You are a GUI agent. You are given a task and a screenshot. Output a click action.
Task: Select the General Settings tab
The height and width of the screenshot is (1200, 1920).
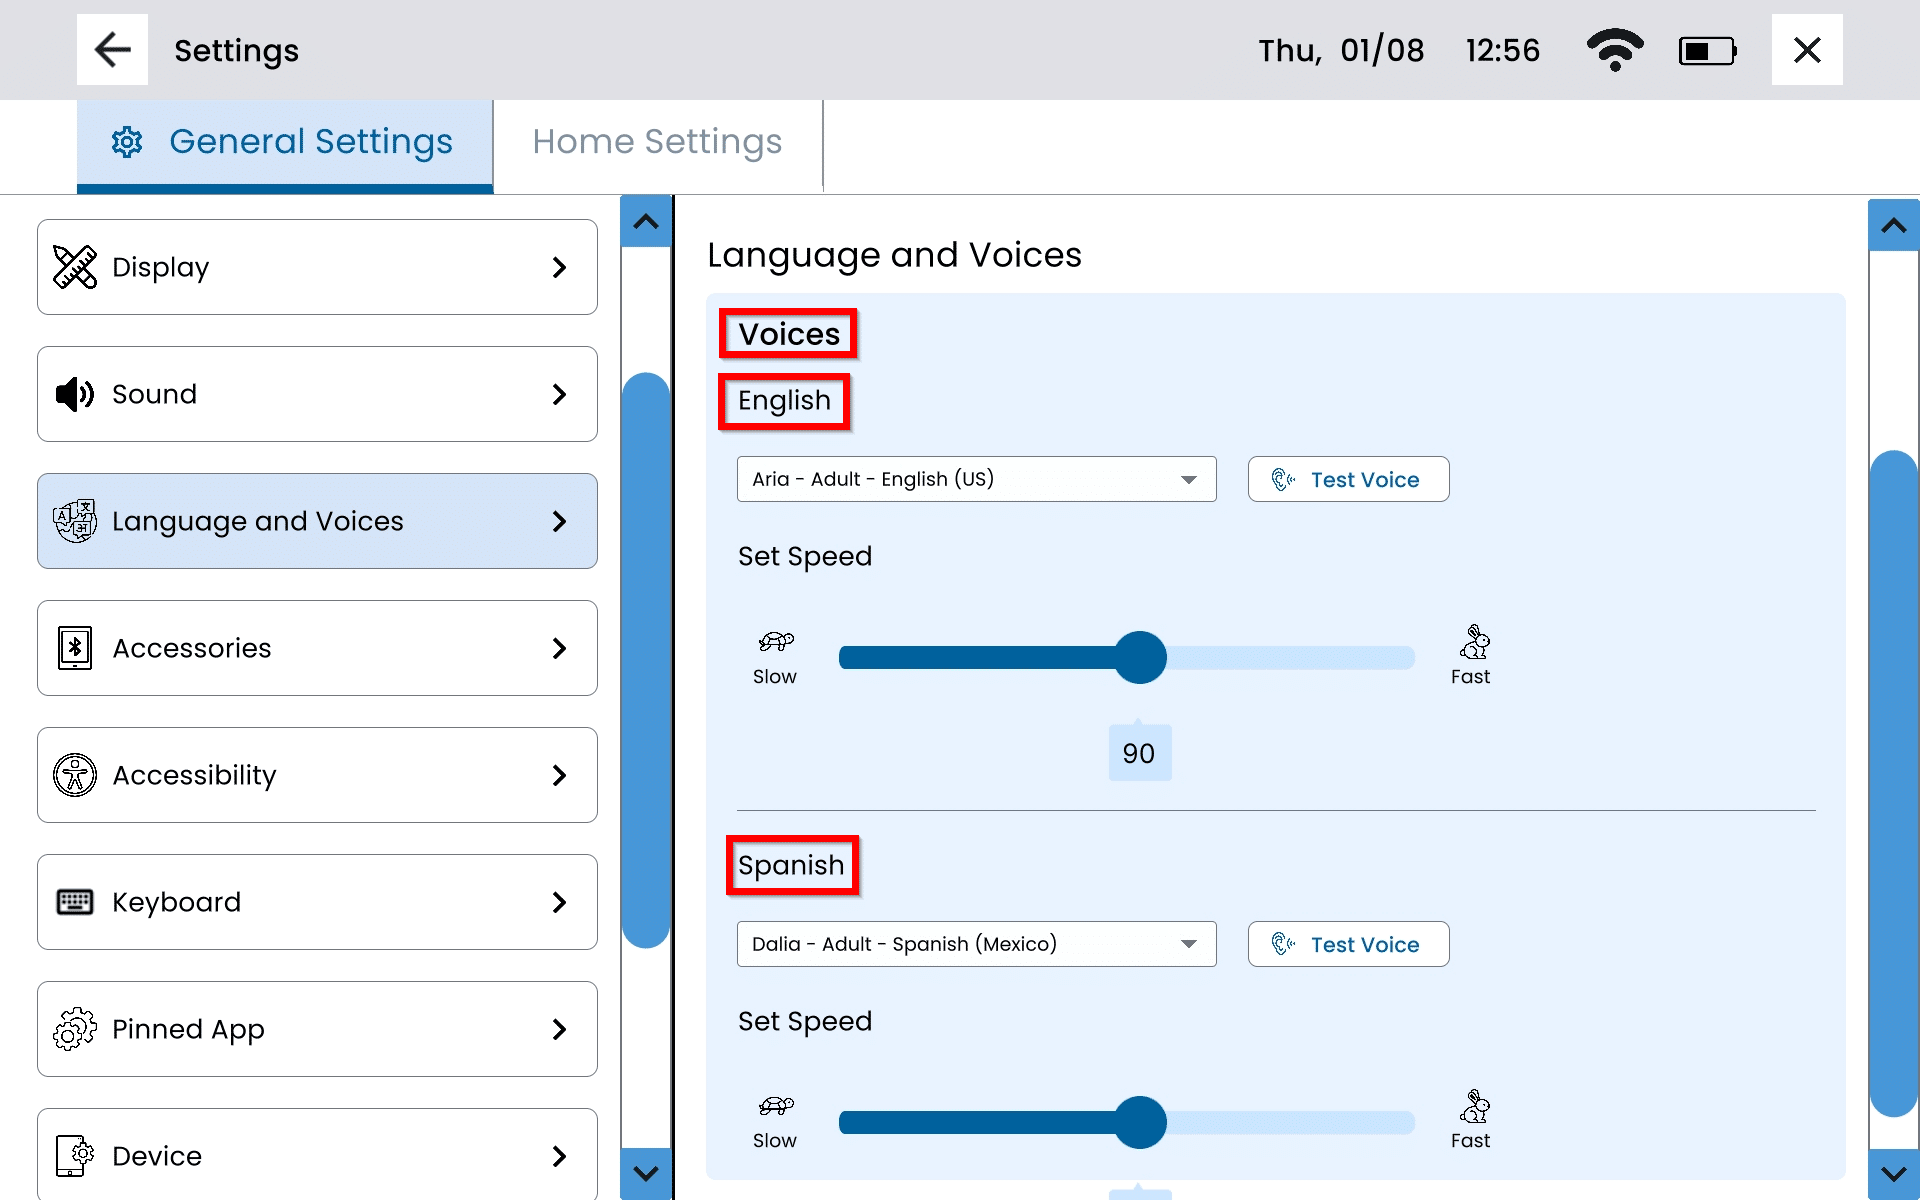(x=285, y=142)
